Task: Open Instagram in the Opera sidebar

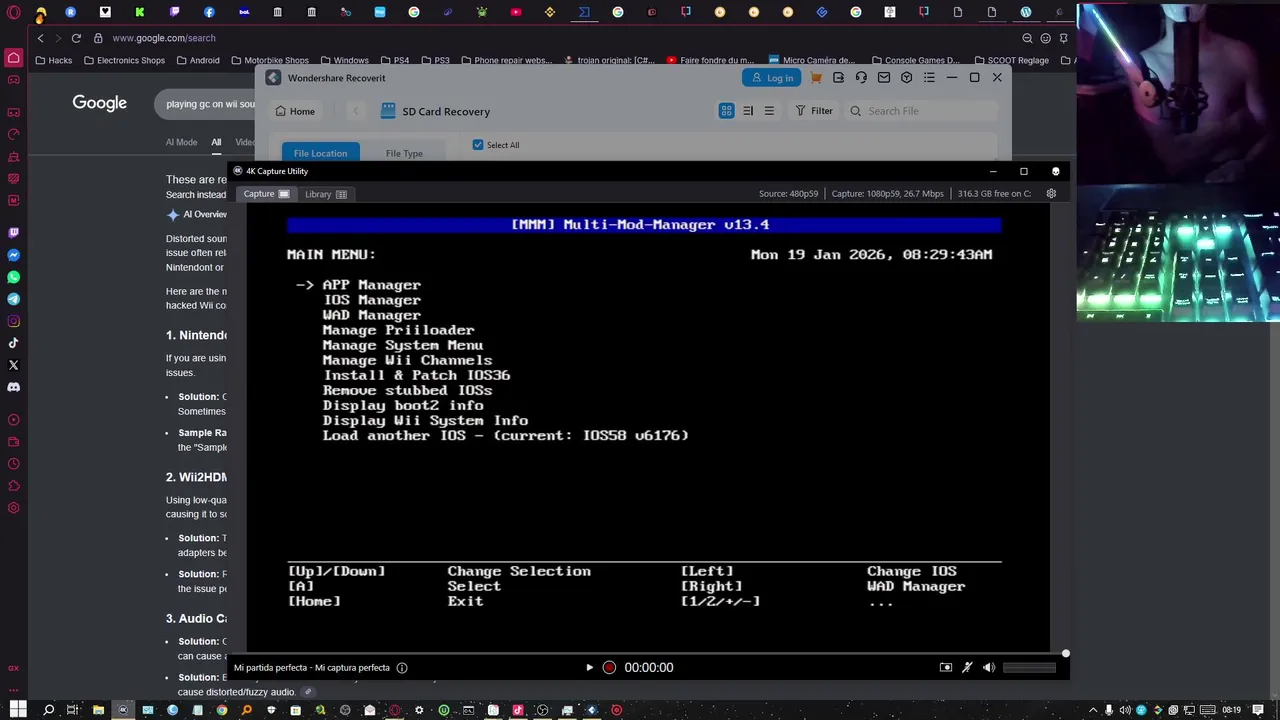Action: click(x=13, y=321)
